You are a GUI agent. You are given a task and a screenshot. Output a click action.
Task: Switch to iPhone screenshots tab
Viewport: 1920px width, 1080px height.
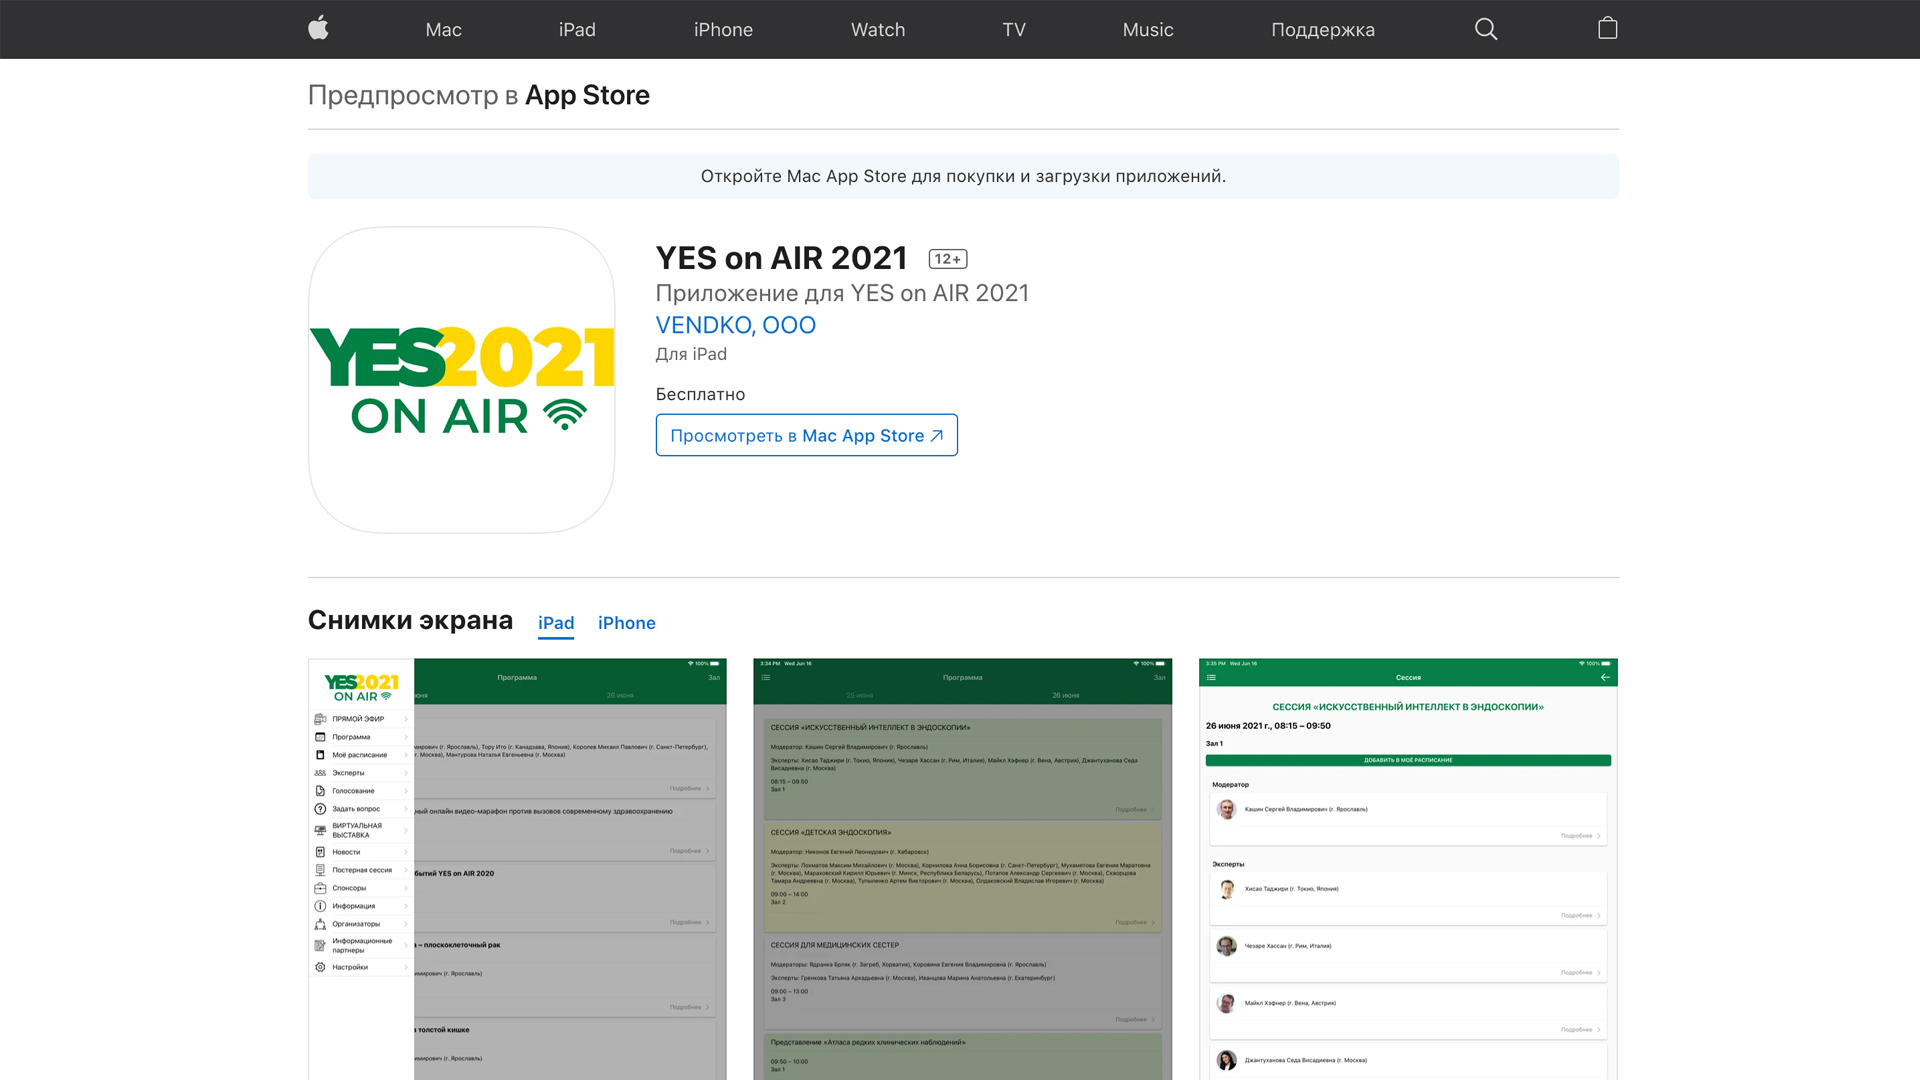click(x=626, y=623)
